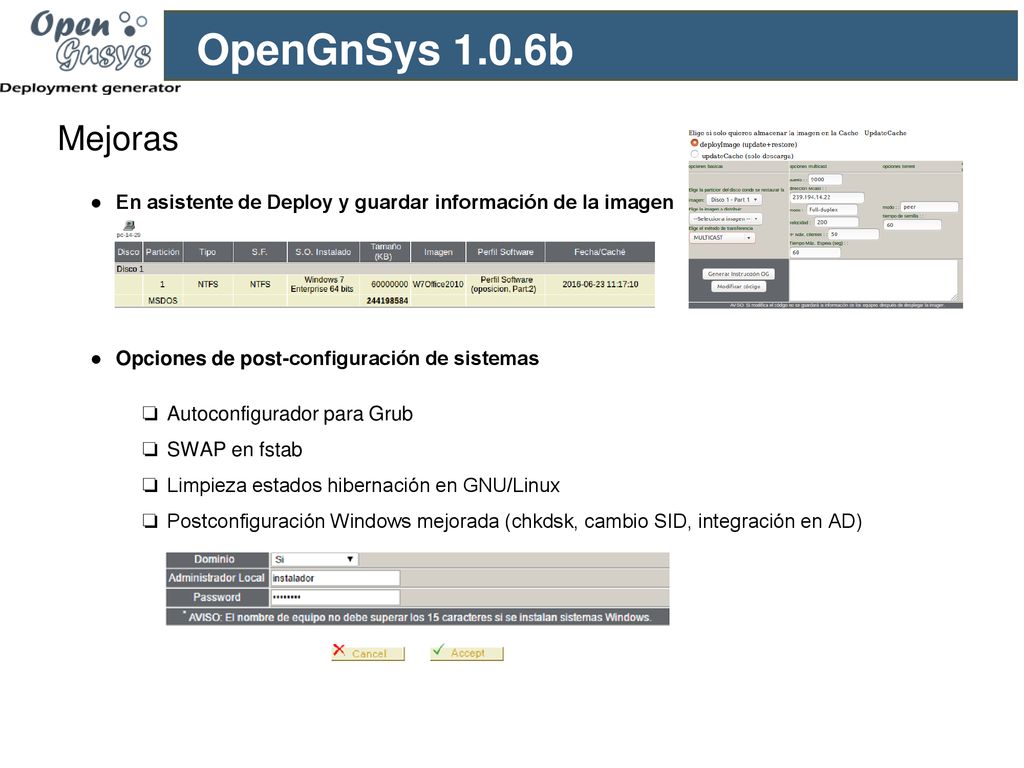Click the pc-14-29 computer icon
Image resolution: width=1024 pixels, height=768 pixels.
pyautogui.click(x=129, y=226)
